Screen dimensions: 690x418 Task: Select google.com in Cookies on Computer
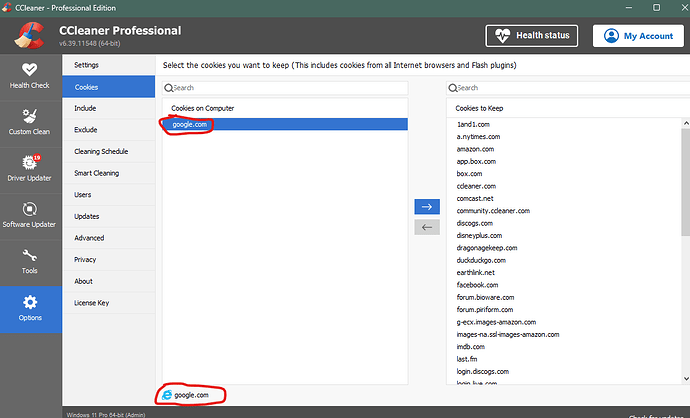pyautogui.click(x=285, y=124)
